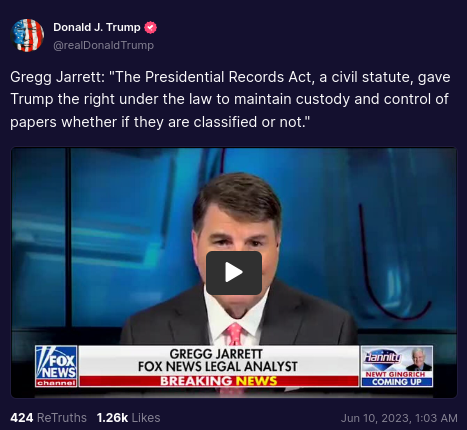Open the Jun 10, 2023 timestamp

[399, 418]
